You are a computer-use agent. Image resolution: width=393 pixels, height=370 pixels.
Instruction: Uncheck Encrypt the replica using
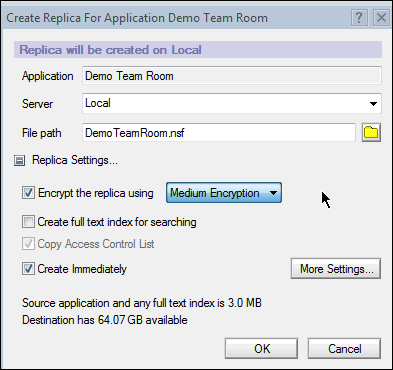click(x=28, y=193)
